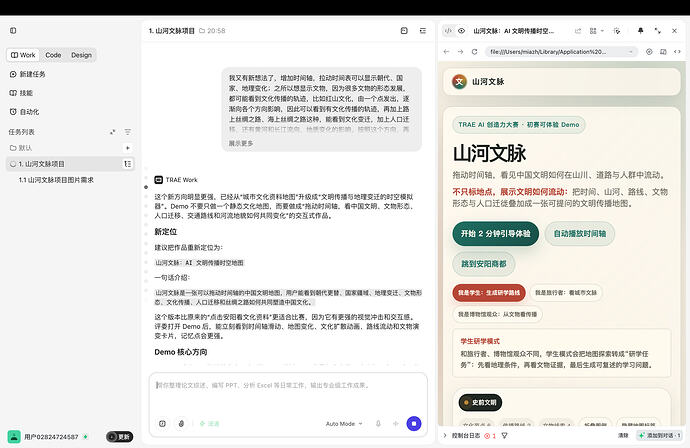
Task: Collapse all in the 任务列表 header
Action: coord(113,132)
